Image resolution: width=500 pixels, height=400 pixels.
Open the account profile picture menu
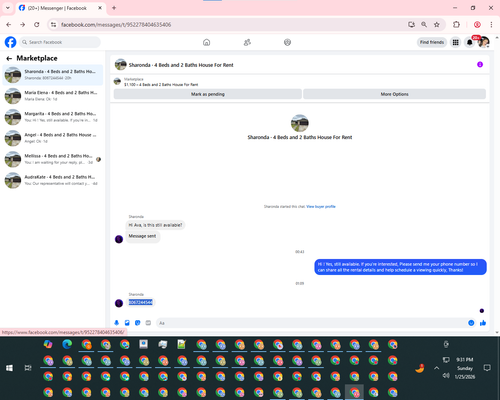(484, 42)
